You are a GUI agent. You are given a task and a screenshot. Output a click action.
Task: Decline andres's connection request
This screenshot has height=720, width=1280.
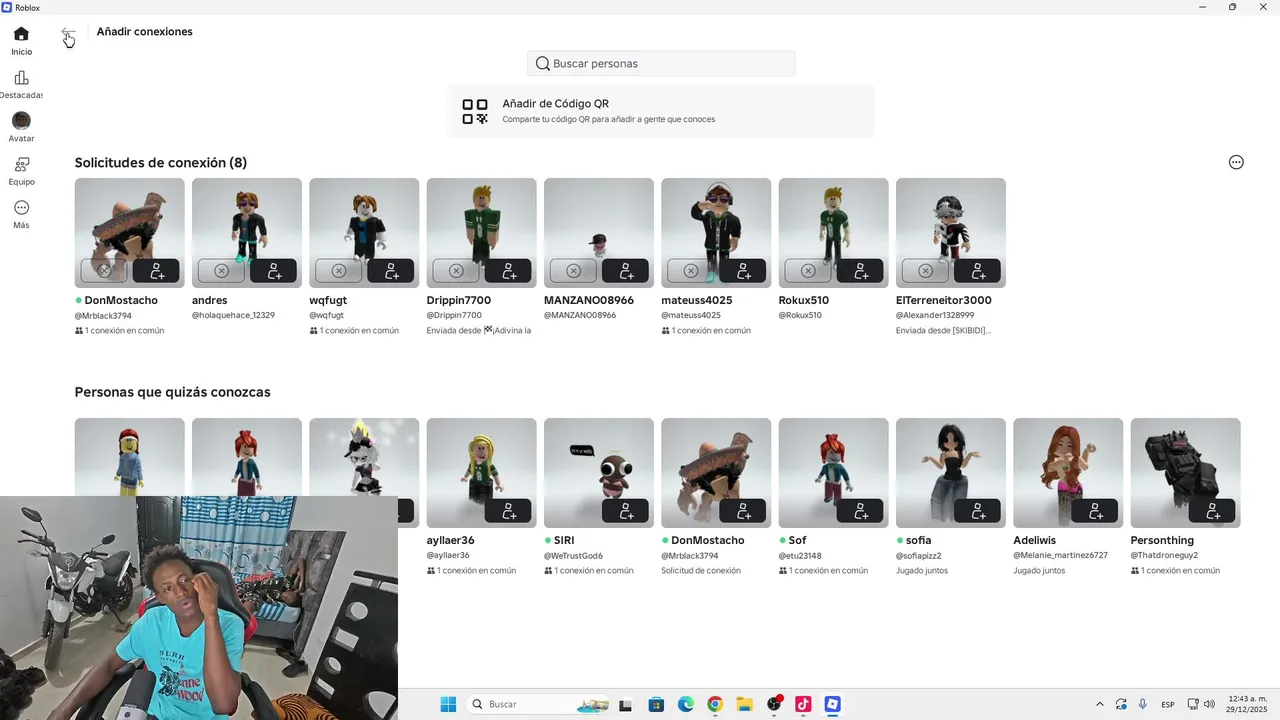point(221,271)
